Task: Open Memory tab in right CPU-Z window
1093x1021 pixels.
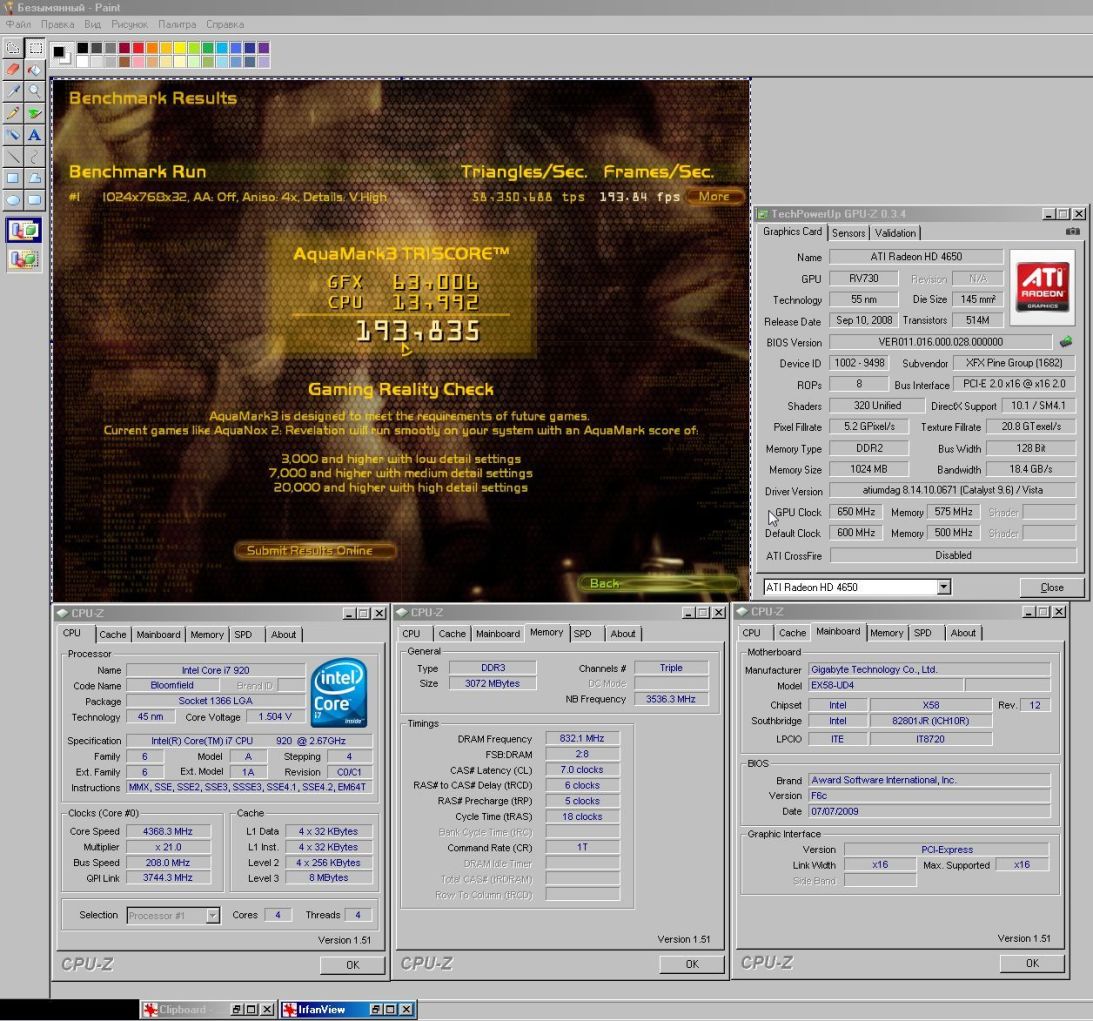Action: point(886,633)
